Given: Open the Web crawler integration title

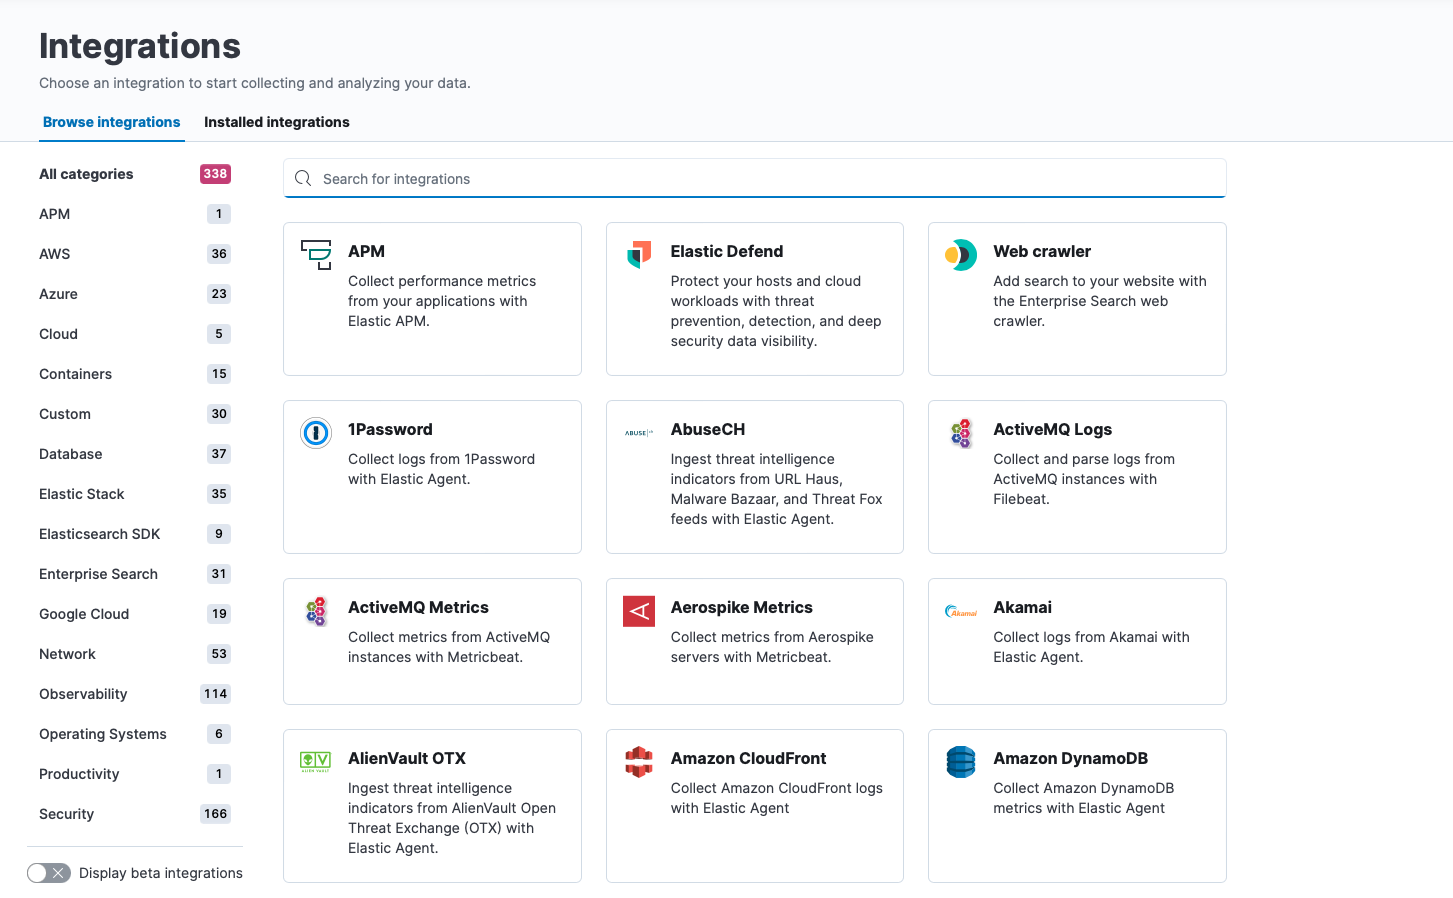Looking at the screenshot, I should [1042, 251].
